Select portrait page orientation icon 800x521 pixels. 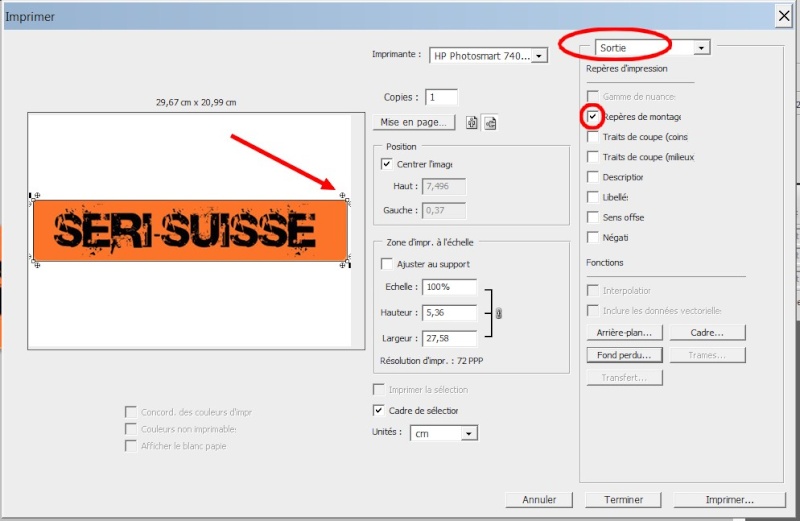(x=472, y=123)
